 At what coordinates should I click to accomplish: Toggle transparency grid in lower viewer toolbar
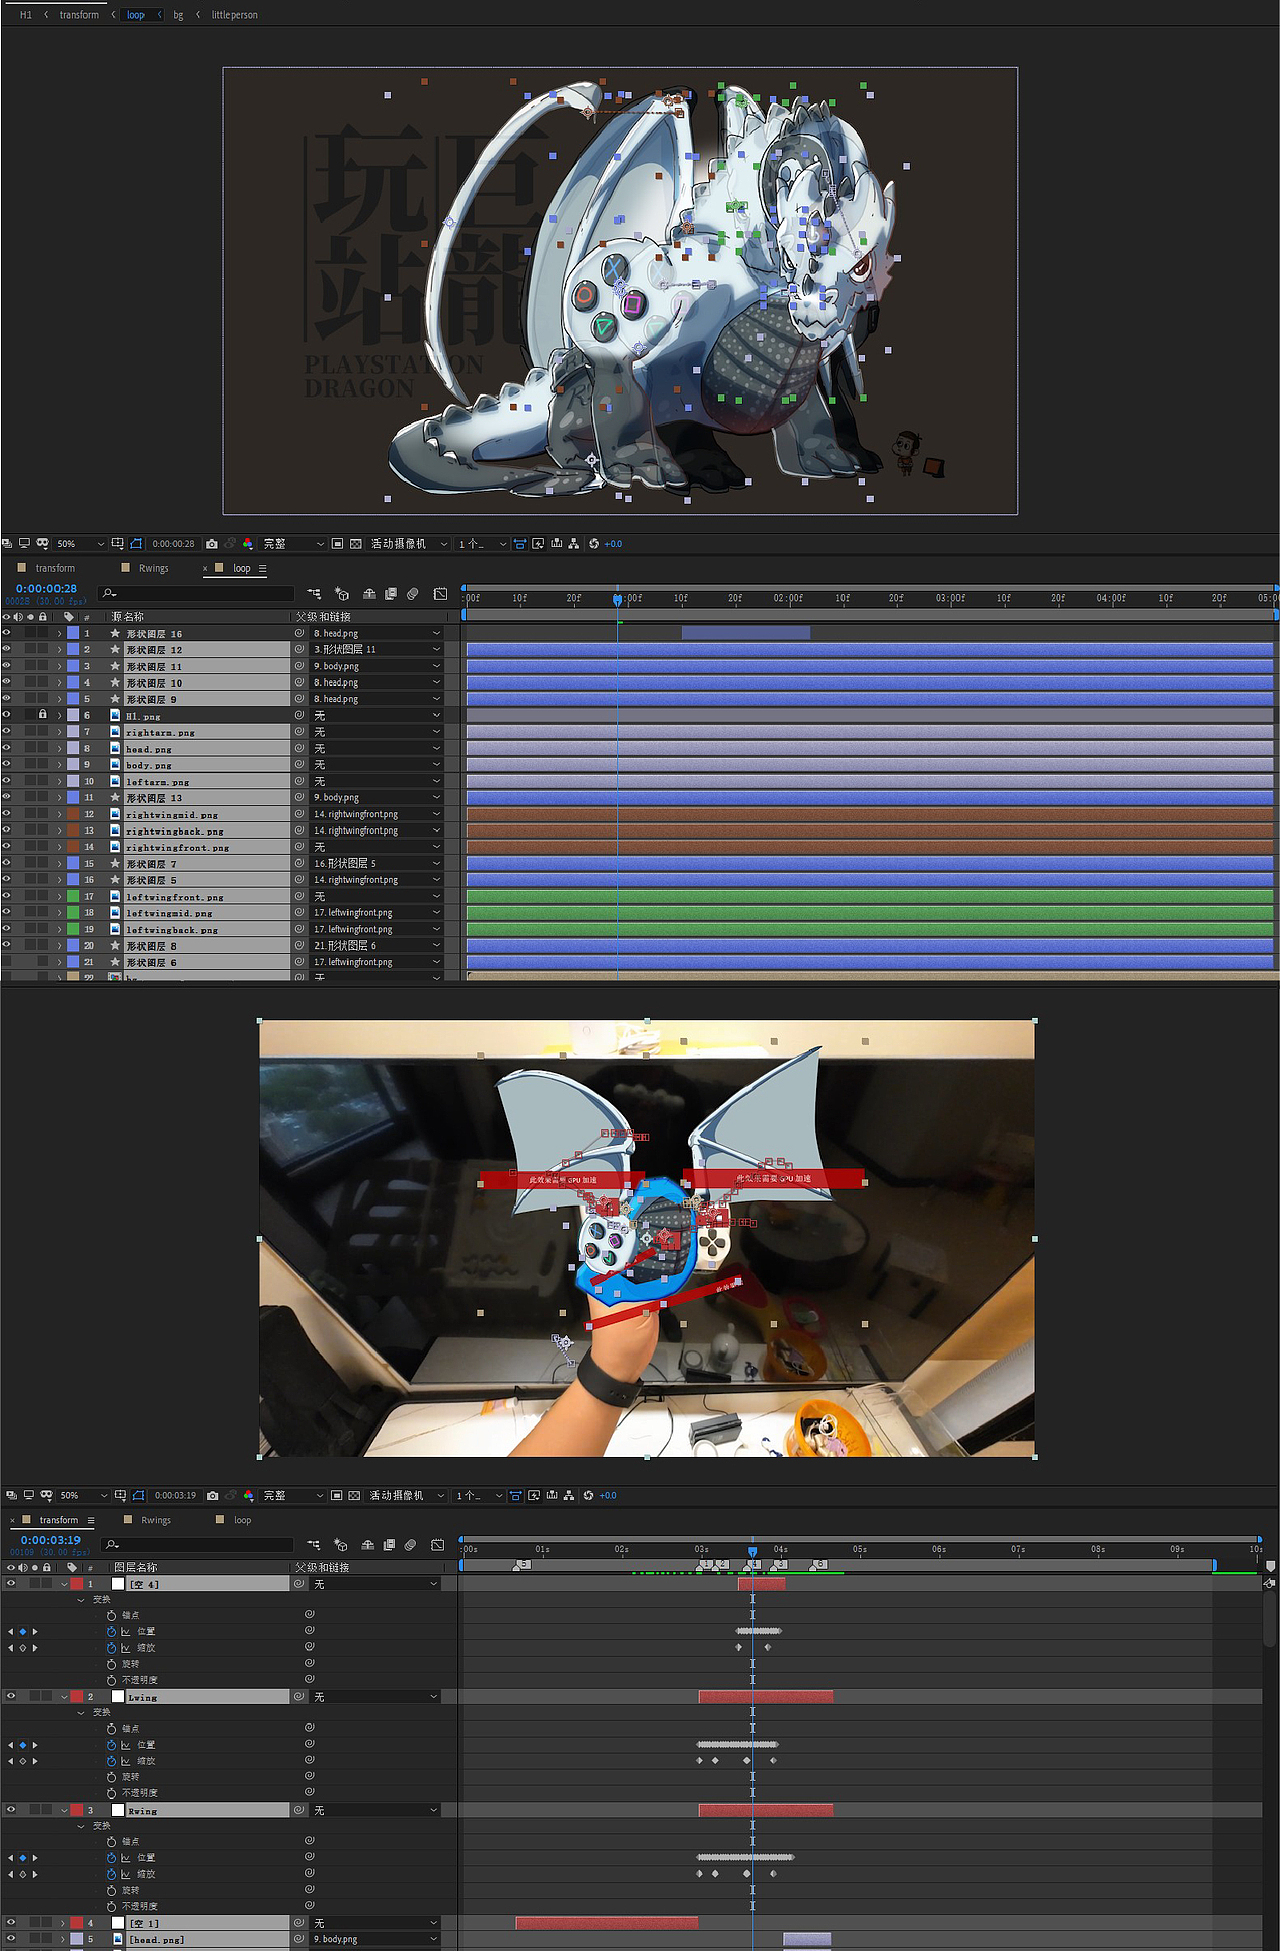(x=354, y=1496)
